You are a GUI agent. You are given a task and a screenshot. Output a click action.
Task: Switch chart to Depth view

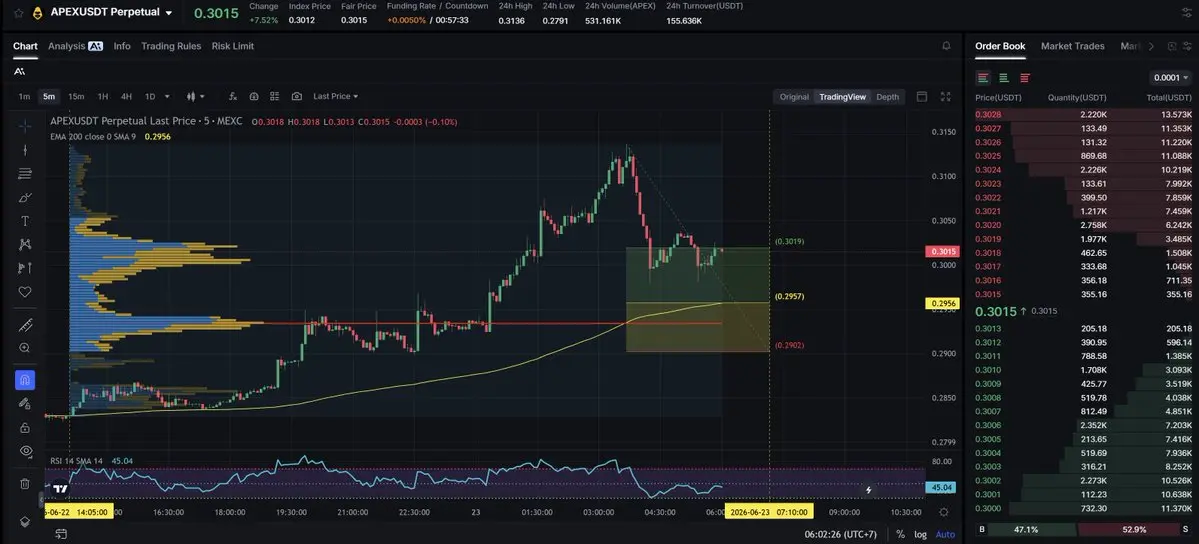887,96
